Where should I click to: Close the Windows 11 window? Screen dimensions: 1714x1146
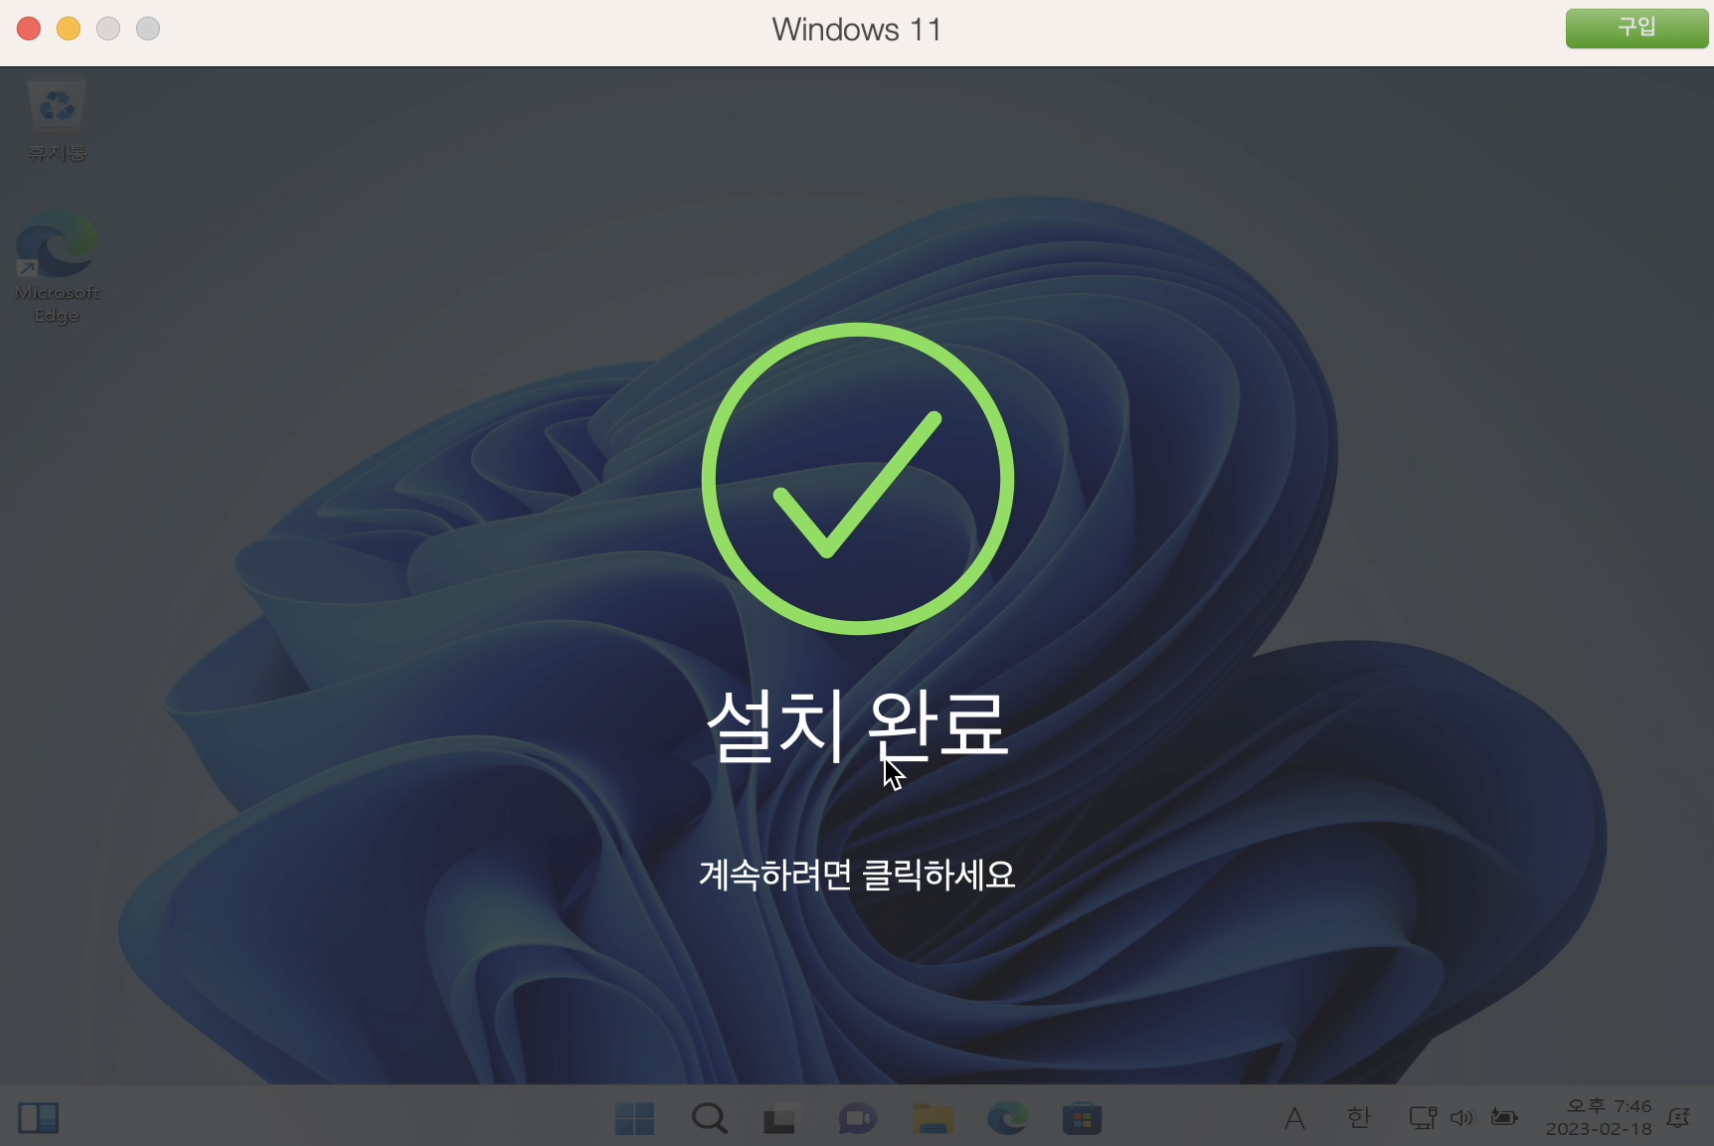(x=29, y=29)
